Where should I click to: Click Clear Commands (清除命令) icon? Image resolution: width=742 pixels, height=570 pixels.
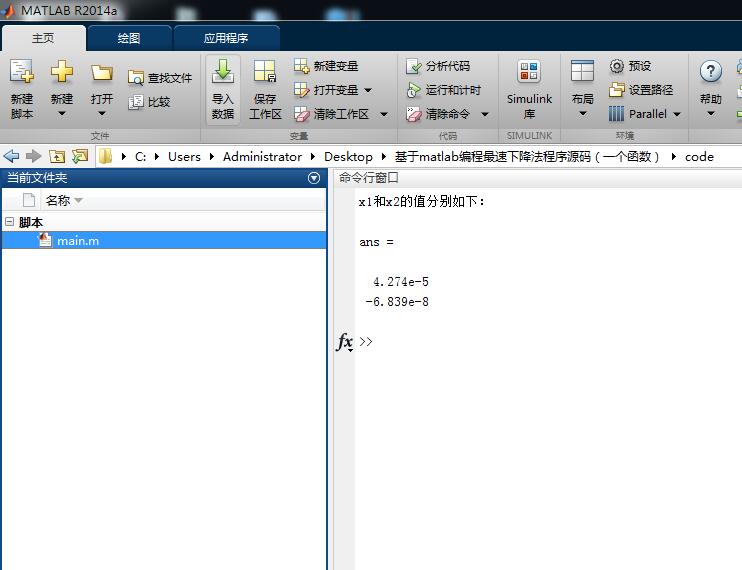click(x=413, y=114)
